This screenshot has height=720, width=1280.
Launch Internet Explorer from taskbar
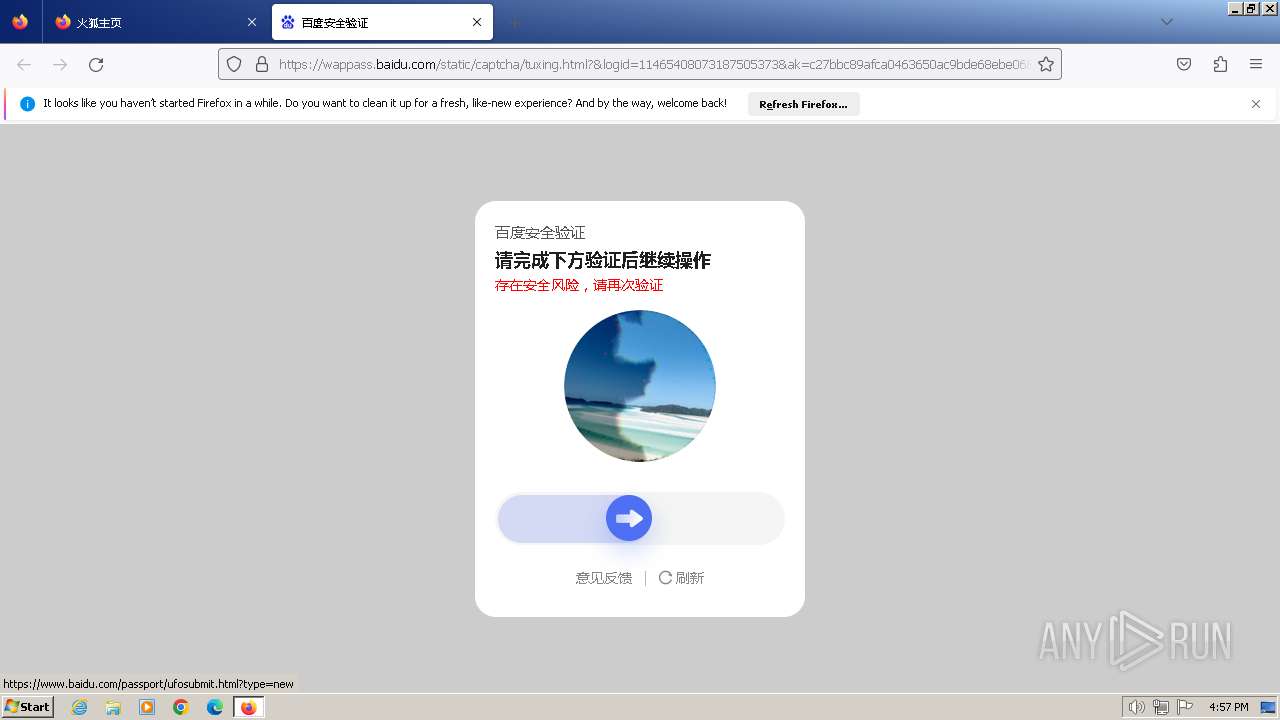tap(79, 707)
